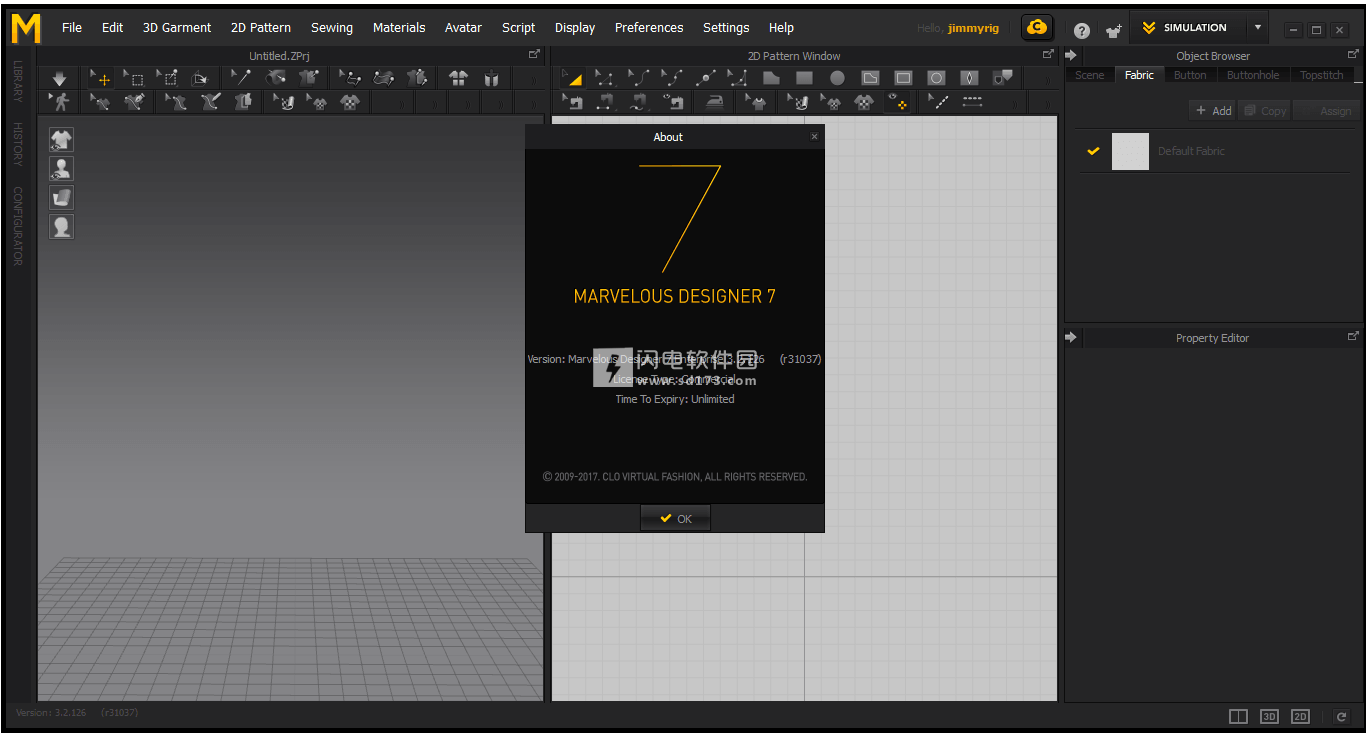
Task: Select the Edit Curvature tool in 2D toolbar
Action: click(x=638, y=78)
